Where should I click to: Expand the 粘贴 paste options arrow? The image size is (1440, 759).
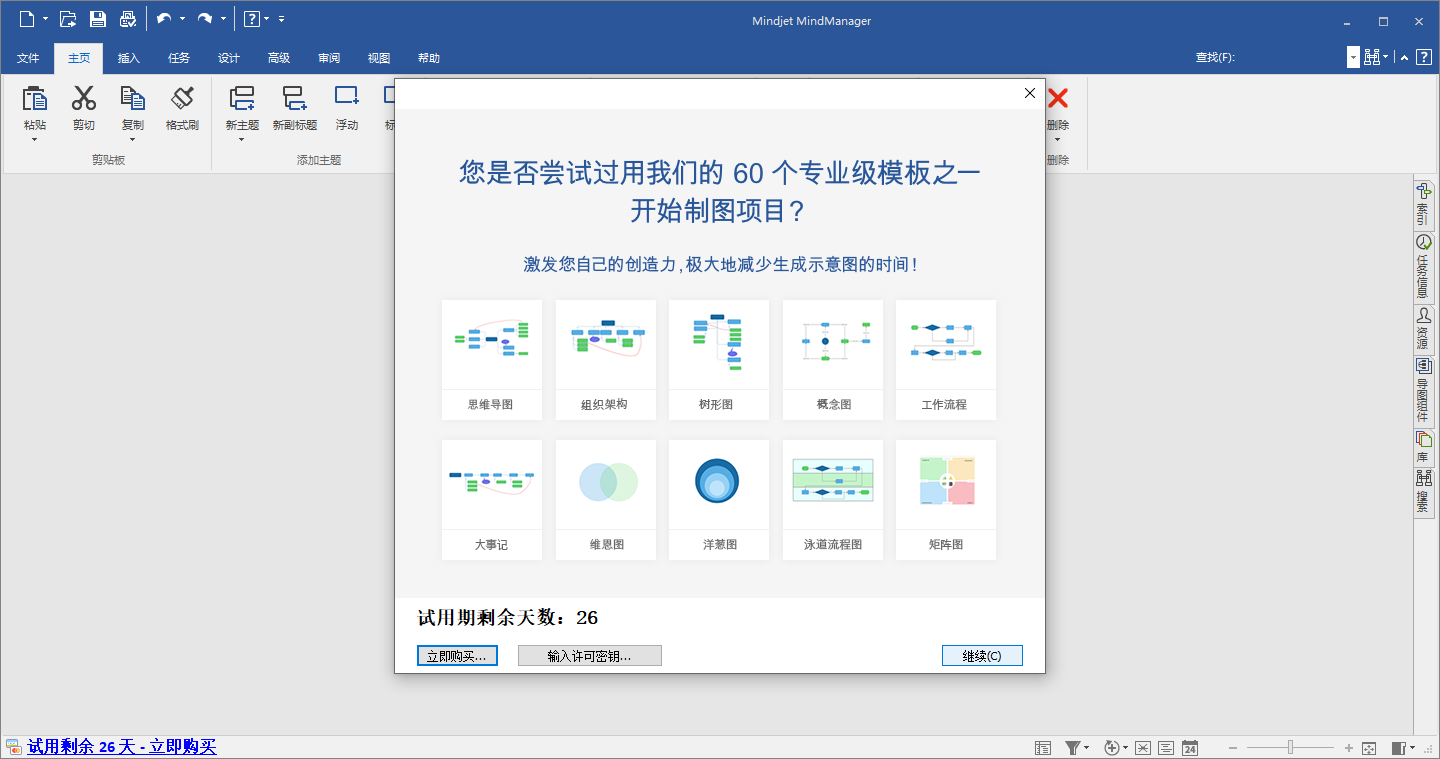tap(35, 139)
